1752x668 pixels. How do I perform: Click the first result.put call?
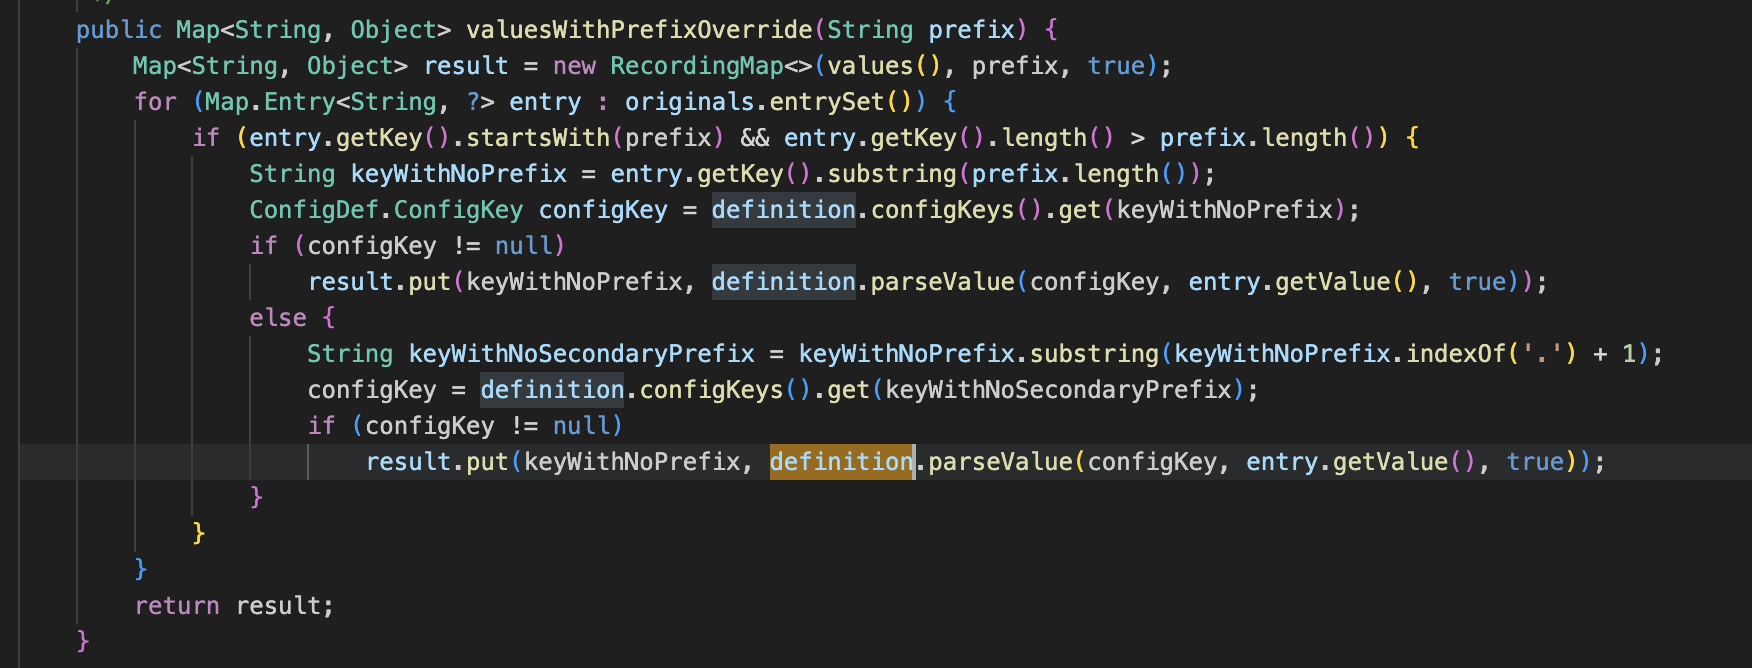click(380, 282)
